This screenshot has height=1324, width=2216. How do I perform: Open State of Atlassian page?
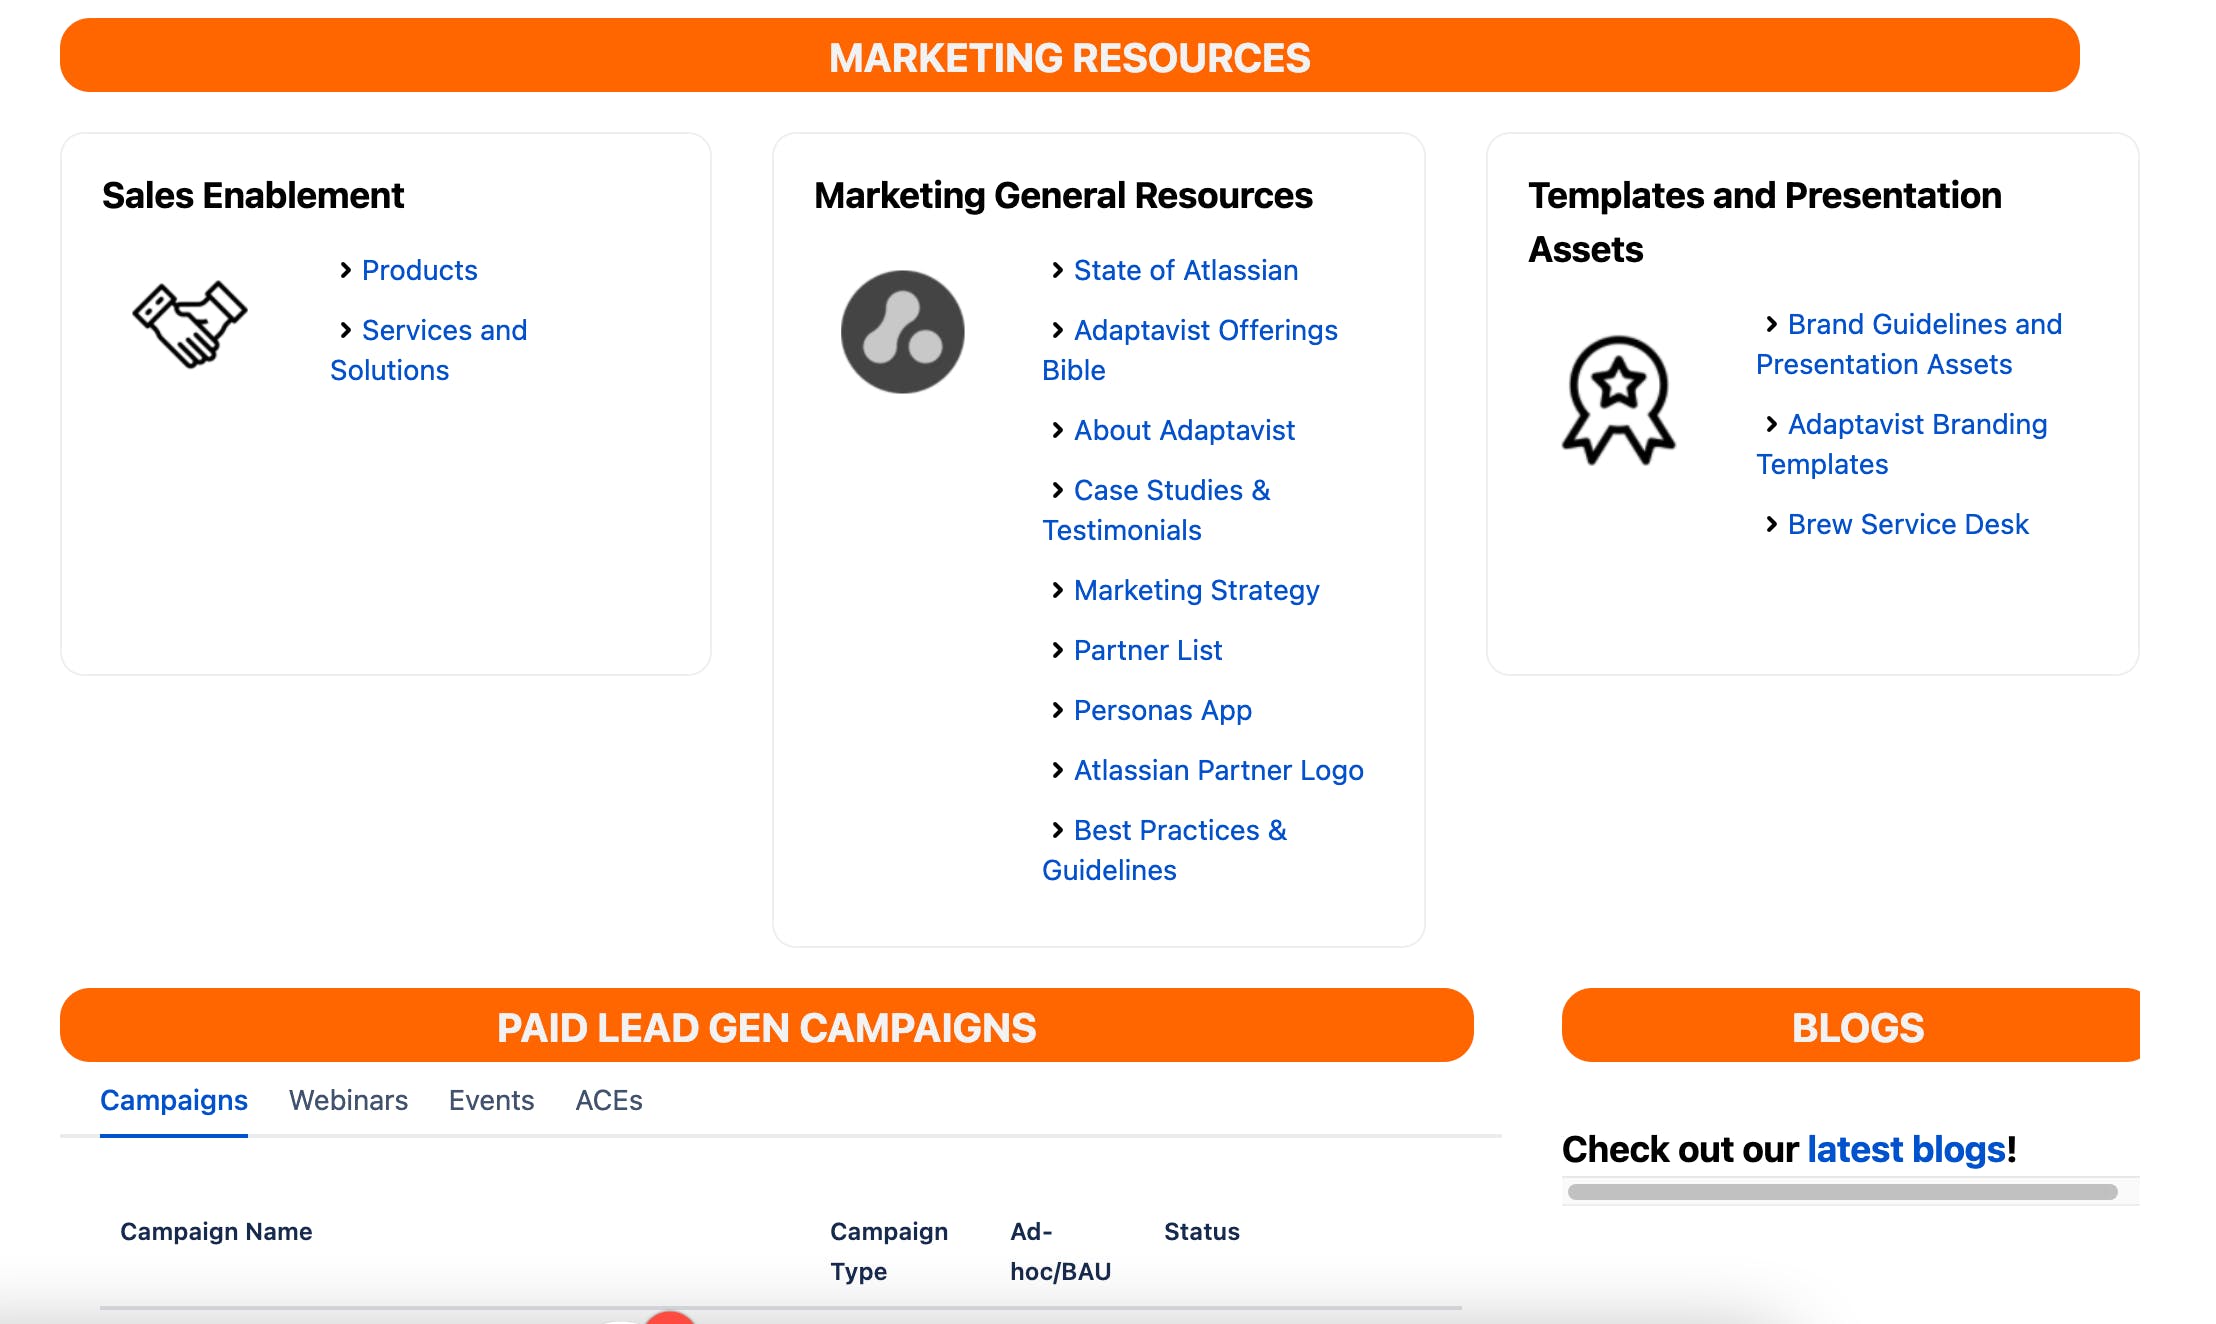pyautogui.click(x=1185, y=270)
